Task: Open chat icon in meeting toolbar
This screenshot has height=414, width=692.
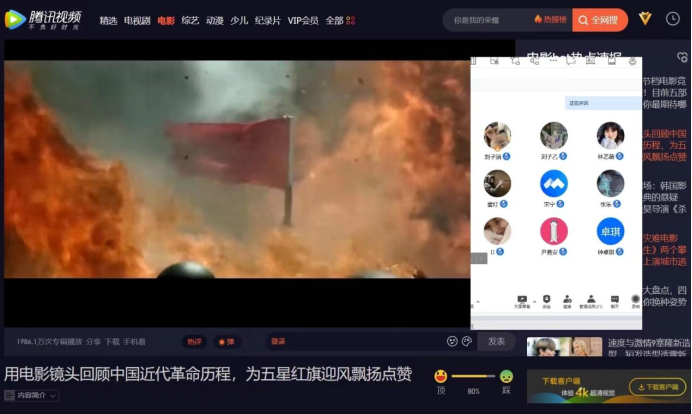Action: click(x=615, y=300)
